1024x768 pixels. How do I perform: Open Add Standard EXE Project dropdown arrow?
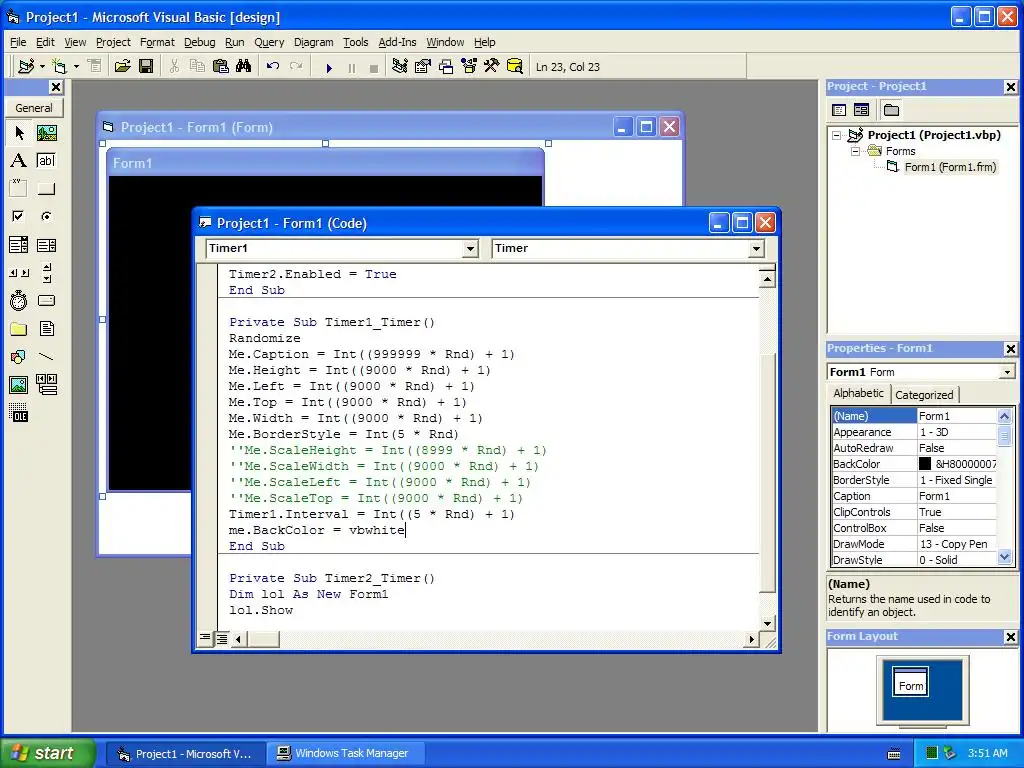[42, 67]
